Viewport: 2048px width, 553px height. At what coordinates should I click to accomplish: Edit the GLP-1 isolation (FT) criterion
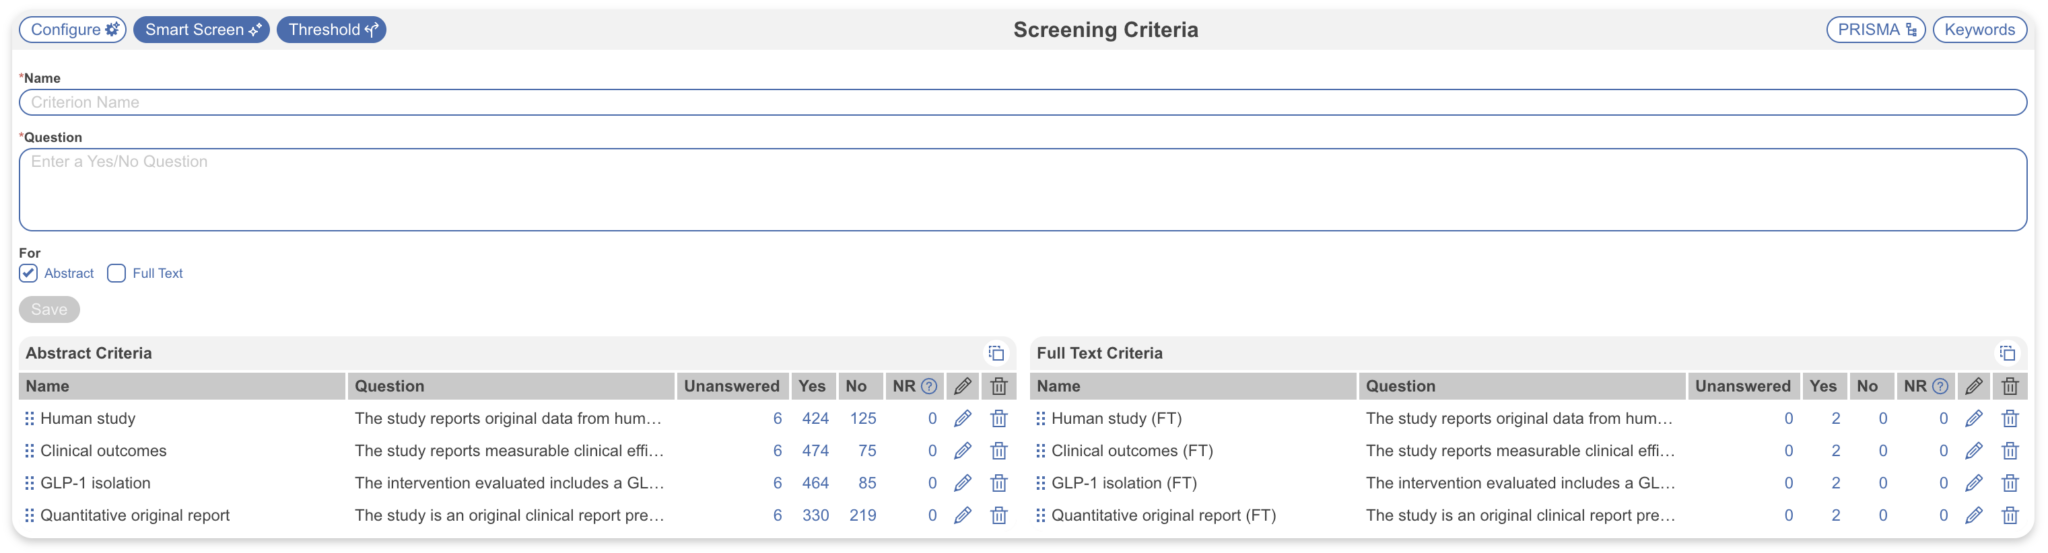(1973, 483)
